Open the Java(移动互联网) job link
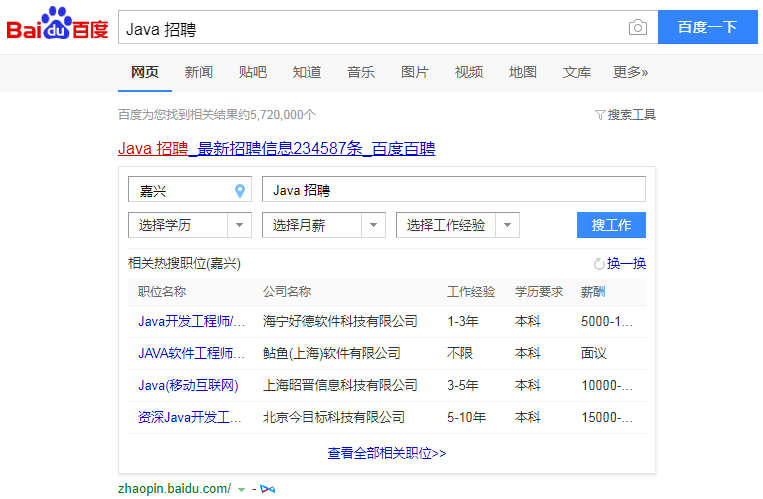 click(x=188, y=386)
